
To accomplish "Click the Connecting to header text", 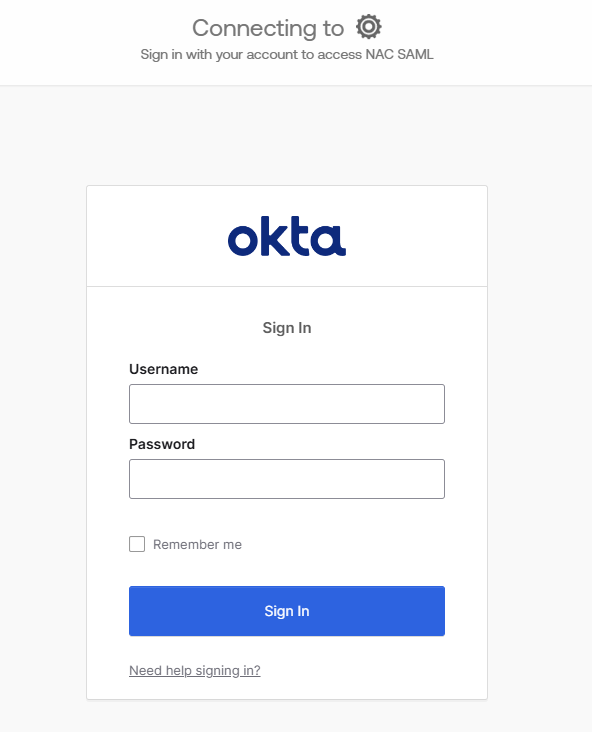I will pyautogui.click(x=268, y=28).
